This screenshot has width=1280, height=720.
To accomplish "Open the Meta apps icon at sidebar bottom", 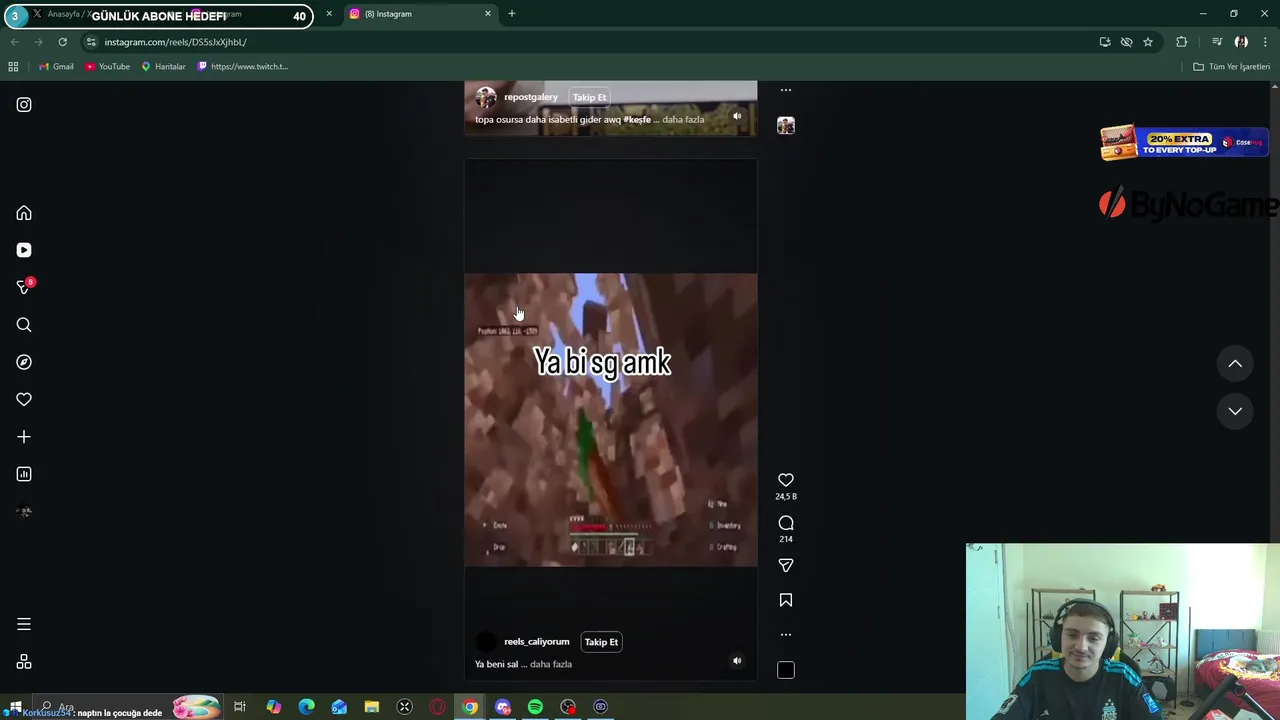I will 24,662.
